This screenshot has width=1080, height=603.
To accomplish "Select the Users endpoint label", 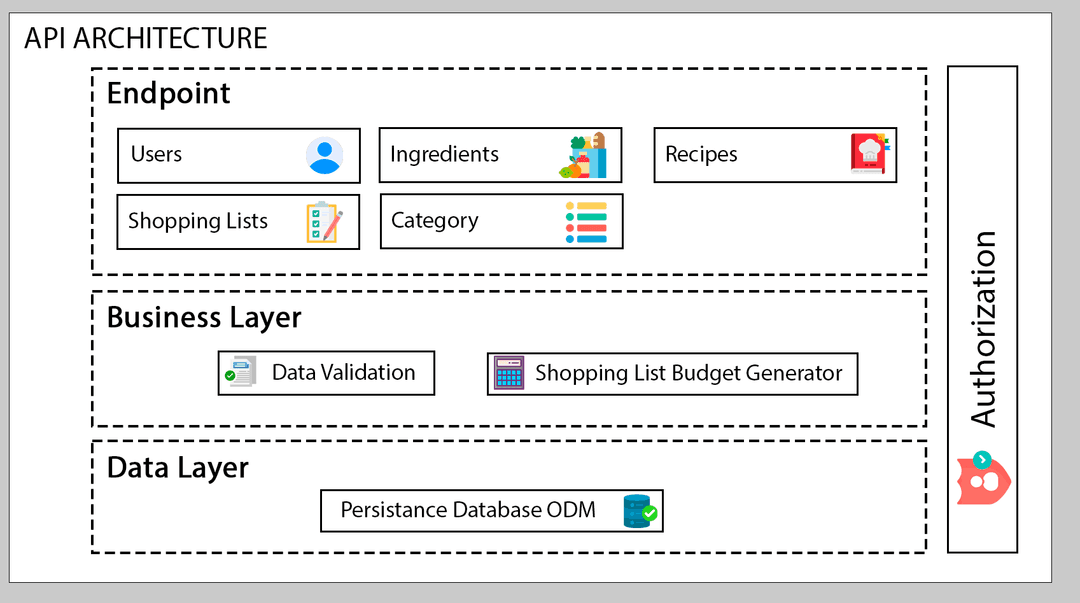I will coord(156,155).
